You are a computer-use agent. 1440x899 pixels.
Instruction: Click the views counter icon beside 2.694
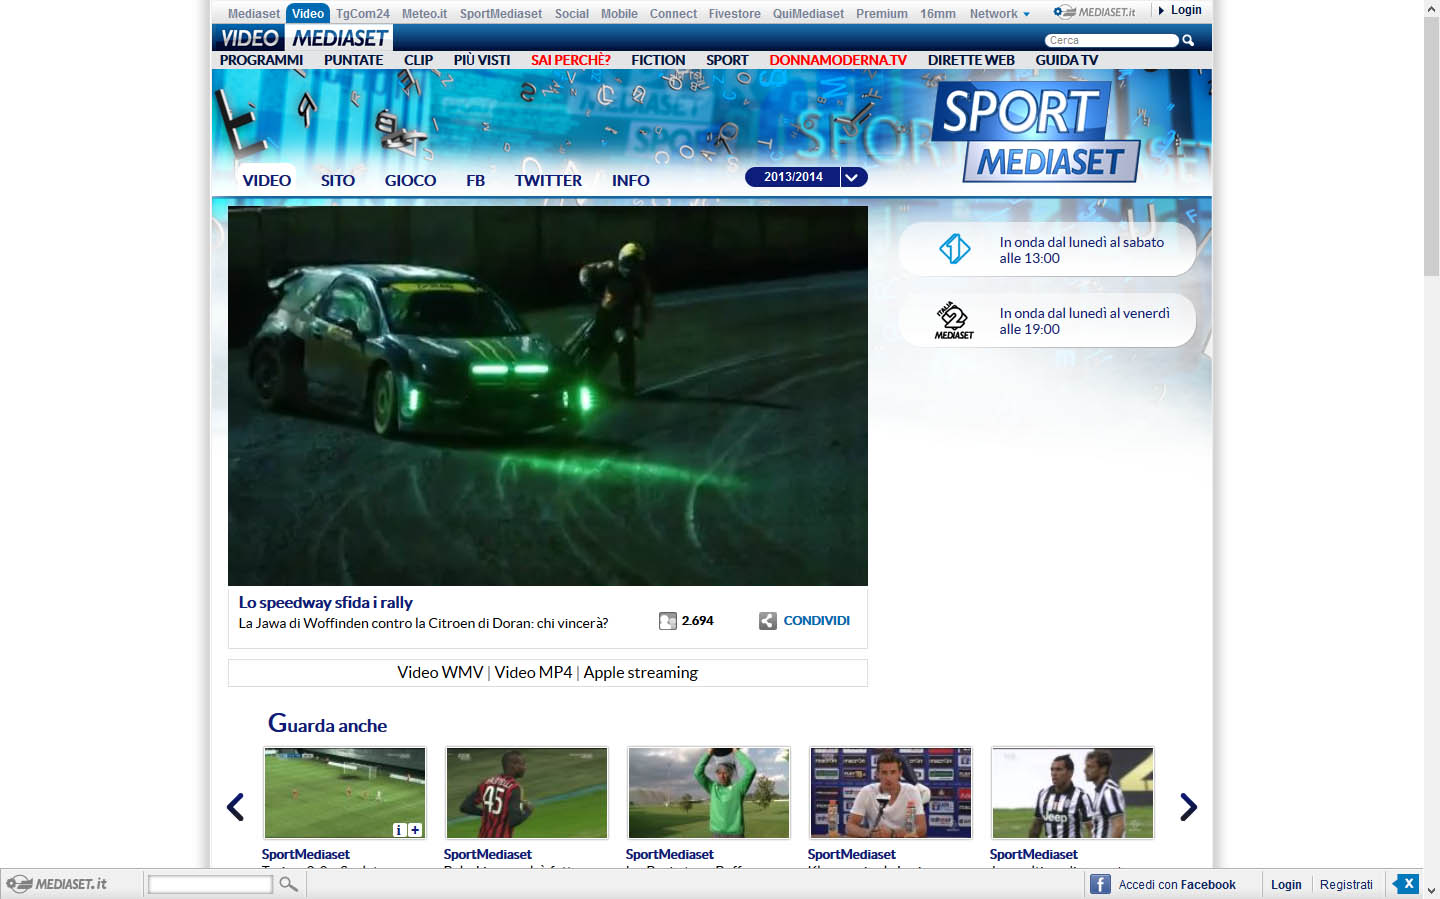[668, 621]
